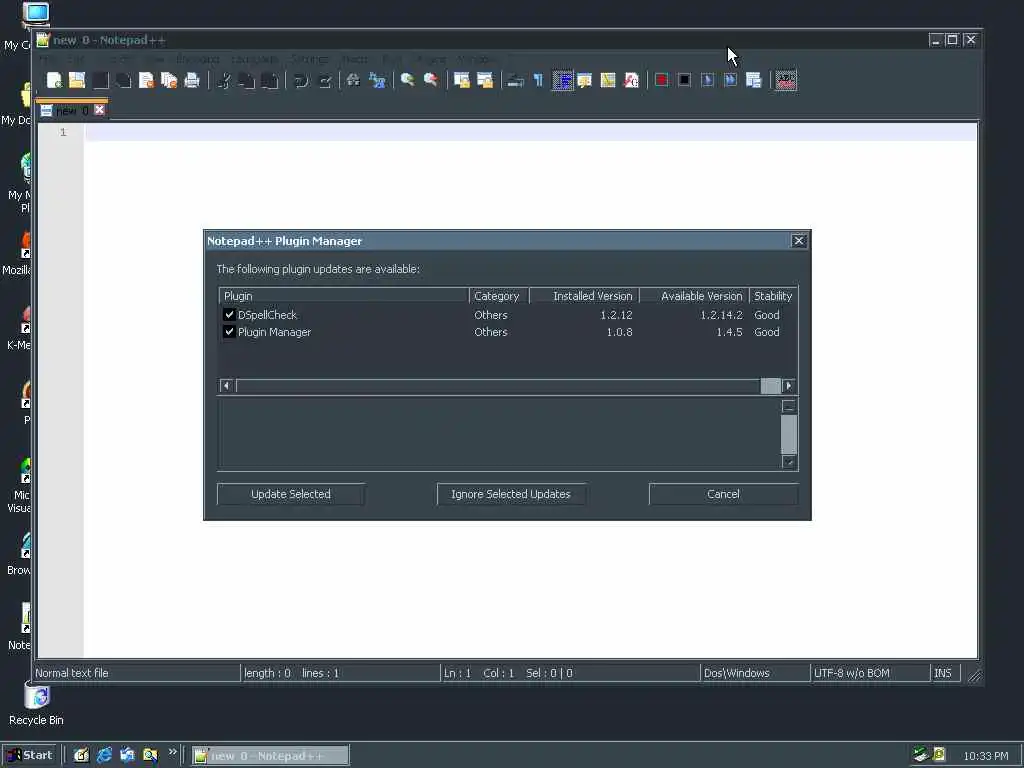
Task: Click the description pane vertical scrollbar thumb
Action: 789,434
